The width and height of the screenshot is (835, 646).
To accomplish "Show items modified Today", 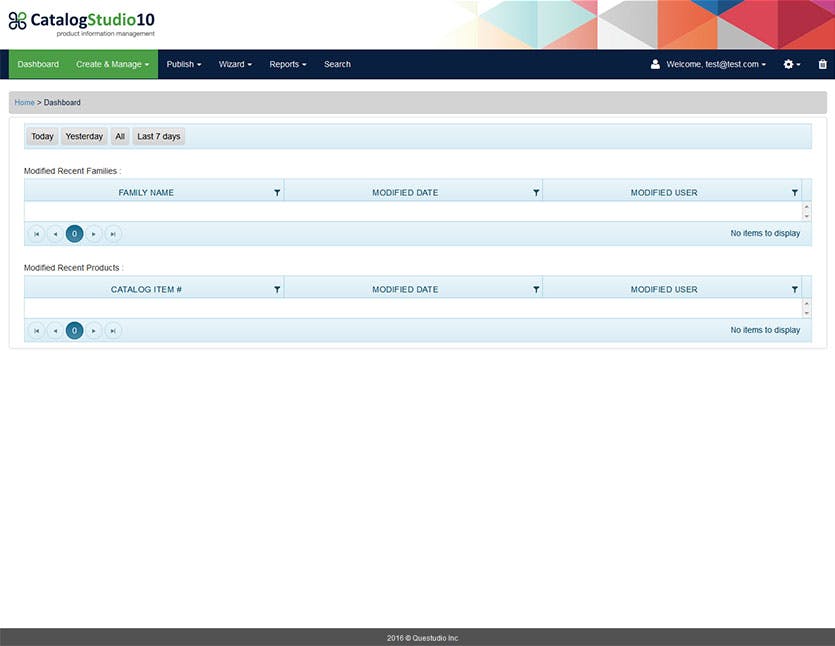I will [x=42, y=136].
